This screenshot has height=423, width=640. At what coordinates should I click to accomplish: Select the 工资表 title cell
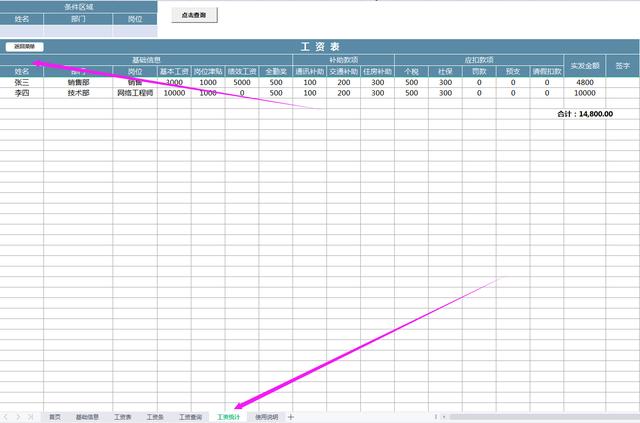point(320,47)
